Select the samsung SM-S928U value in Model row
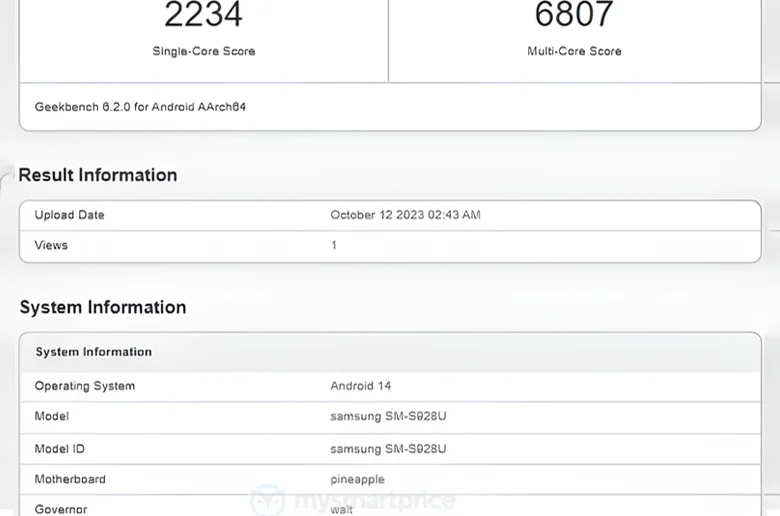The height and width of the screenshot is (516, 780). tap(389, 416)
